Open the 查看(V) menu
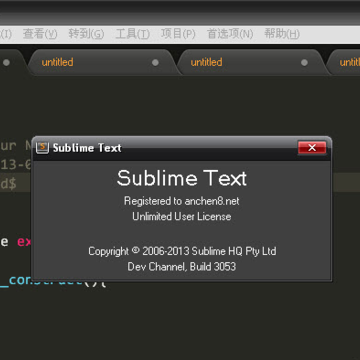 click(x=40, y=34)
